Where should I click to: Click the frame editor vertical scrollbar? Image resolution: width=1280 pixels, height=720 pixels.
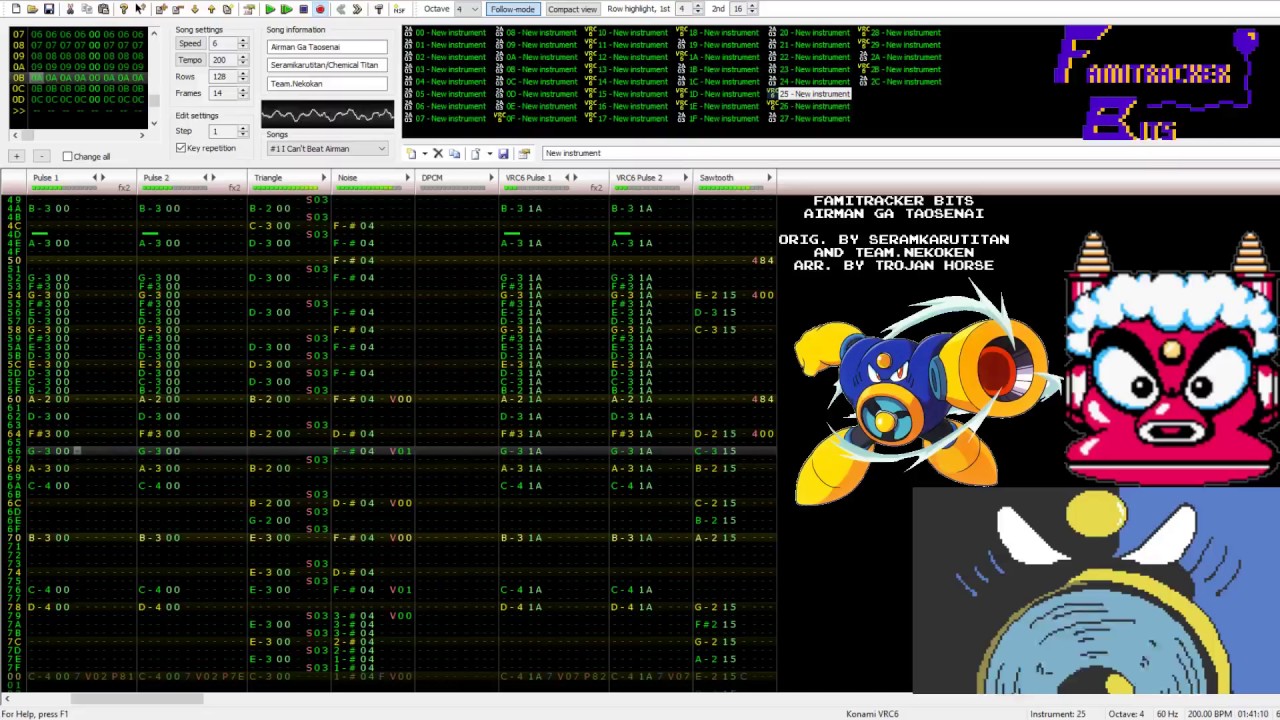click(x=153, y=78)
